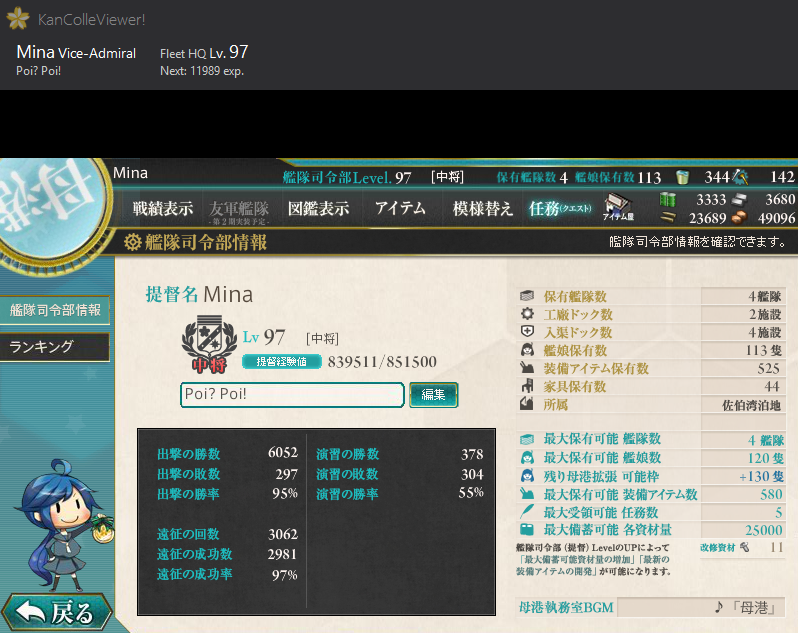Click the green fuel drum resource icon
The image size is (798, 633).
point(667,199)
